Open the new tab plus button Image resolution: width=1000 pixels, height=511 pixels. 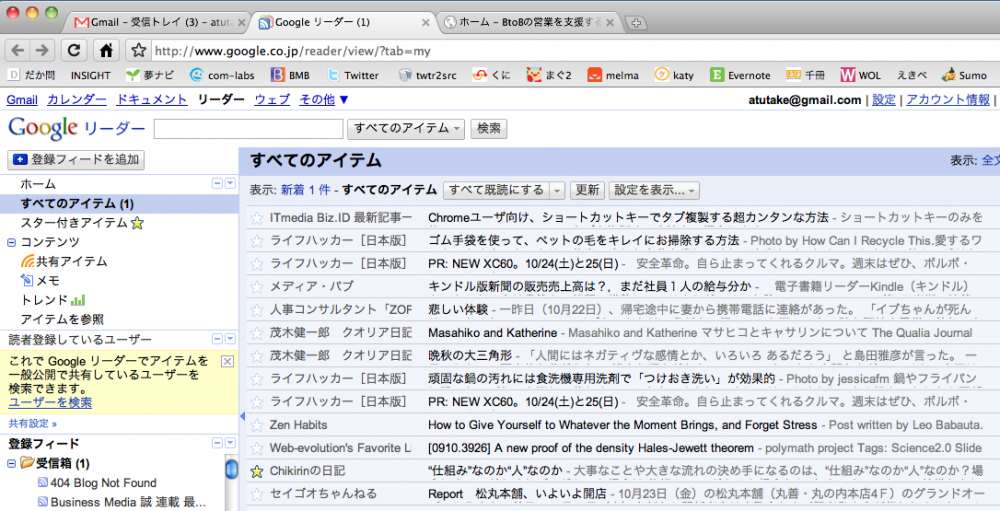[x=635, y=23]
